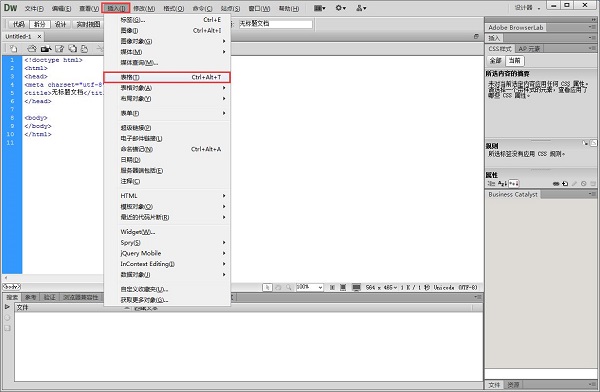Screen dimensions: 600x392
Task: Open the workspace switcher 设计器 dropdown
Action: (x=528, y=8)
